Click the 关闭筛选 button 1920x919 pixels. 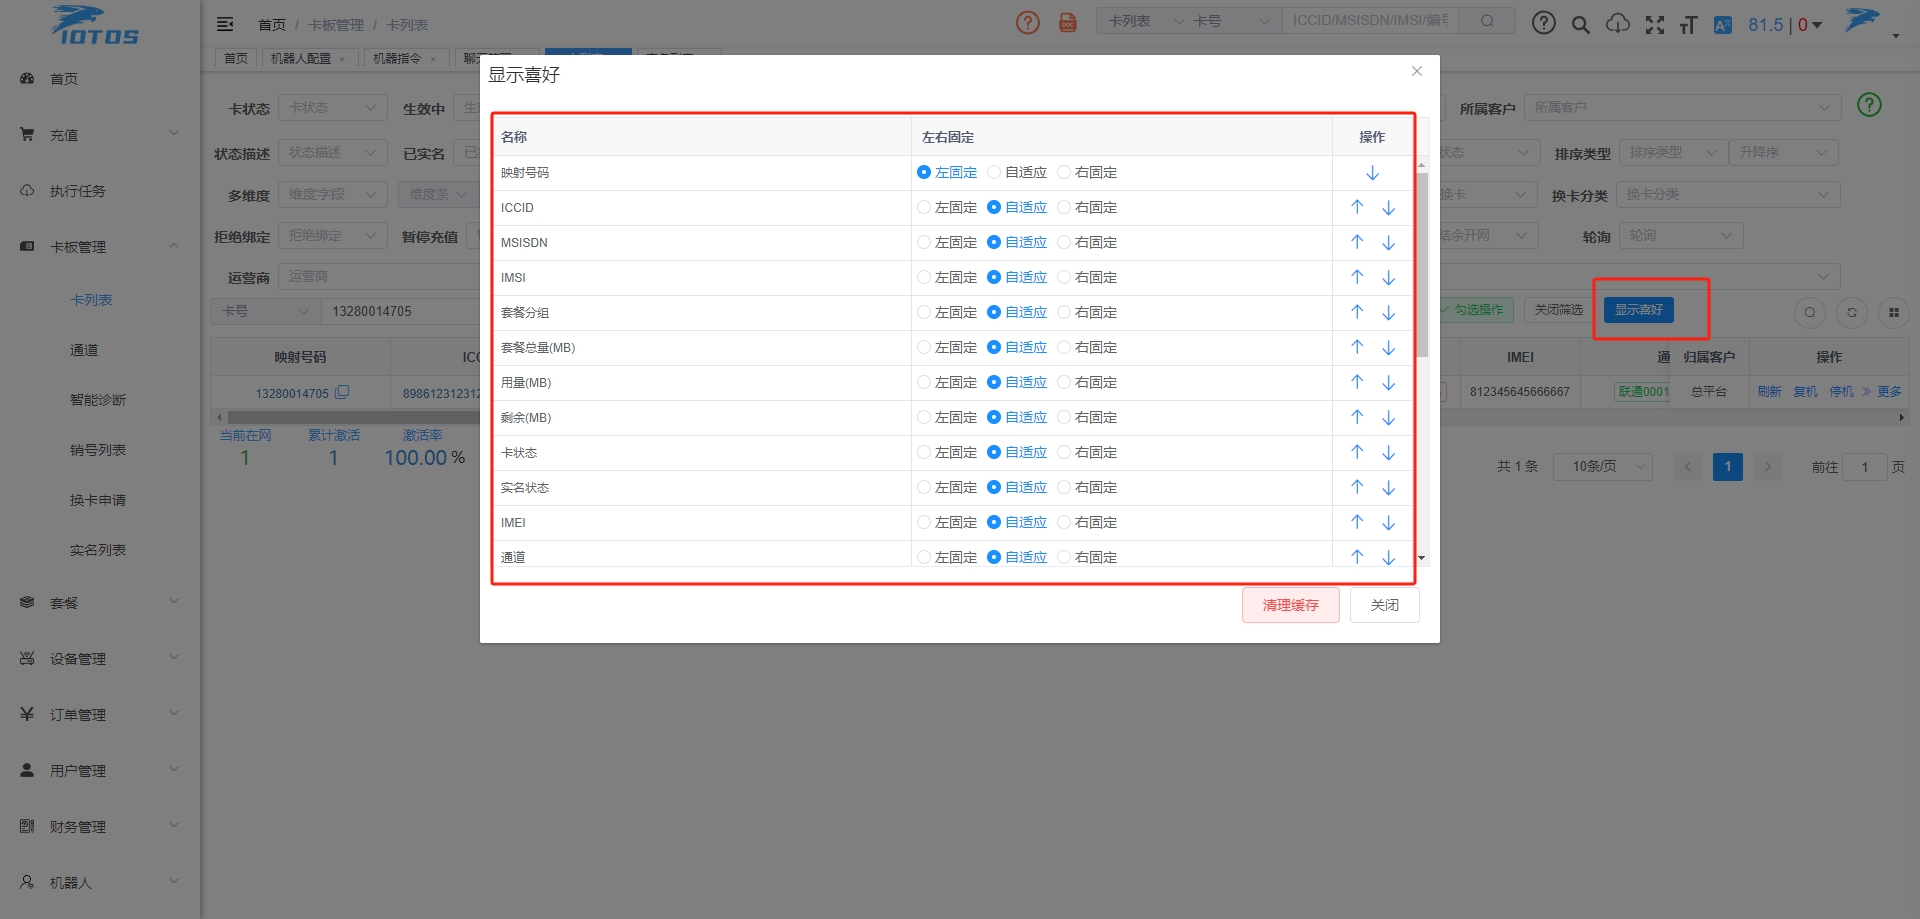point(1559,310)
